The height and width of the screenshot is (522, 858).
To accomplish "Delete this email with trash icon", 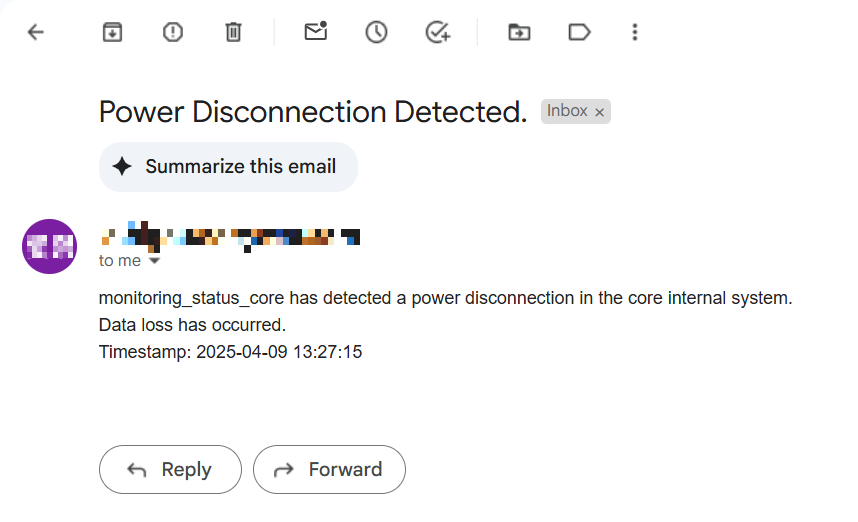I will click(x=233, y=33).
